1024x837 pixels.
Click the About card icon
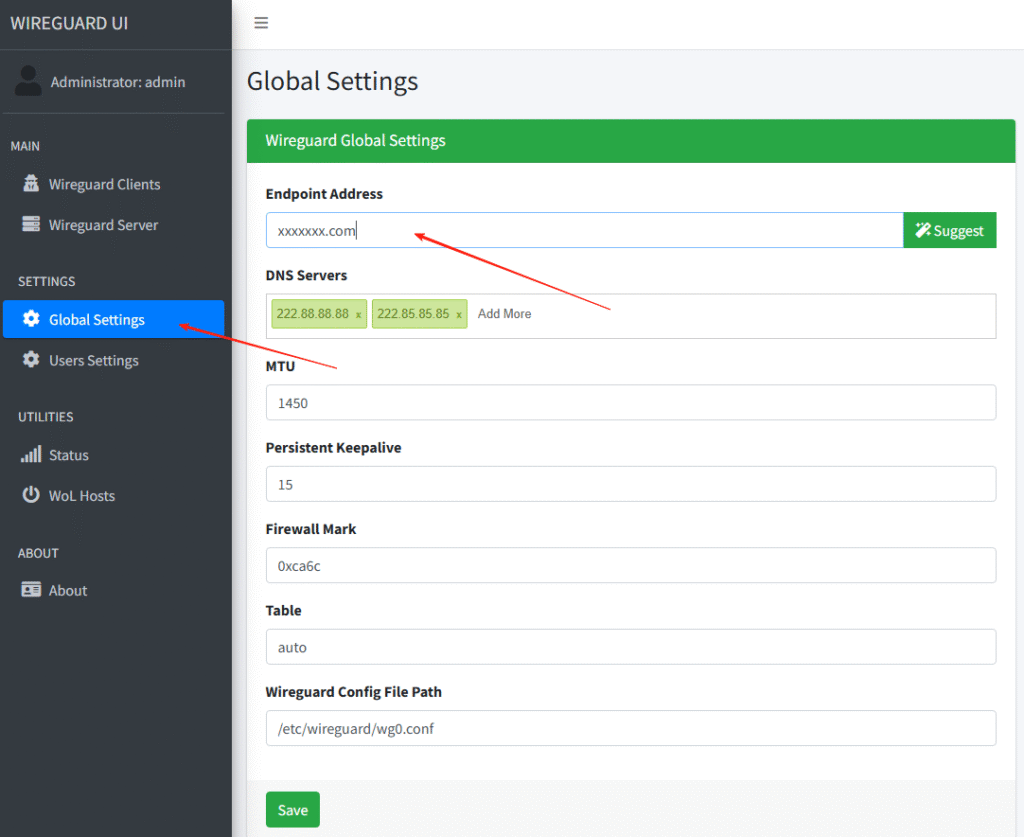click(31, 590)
